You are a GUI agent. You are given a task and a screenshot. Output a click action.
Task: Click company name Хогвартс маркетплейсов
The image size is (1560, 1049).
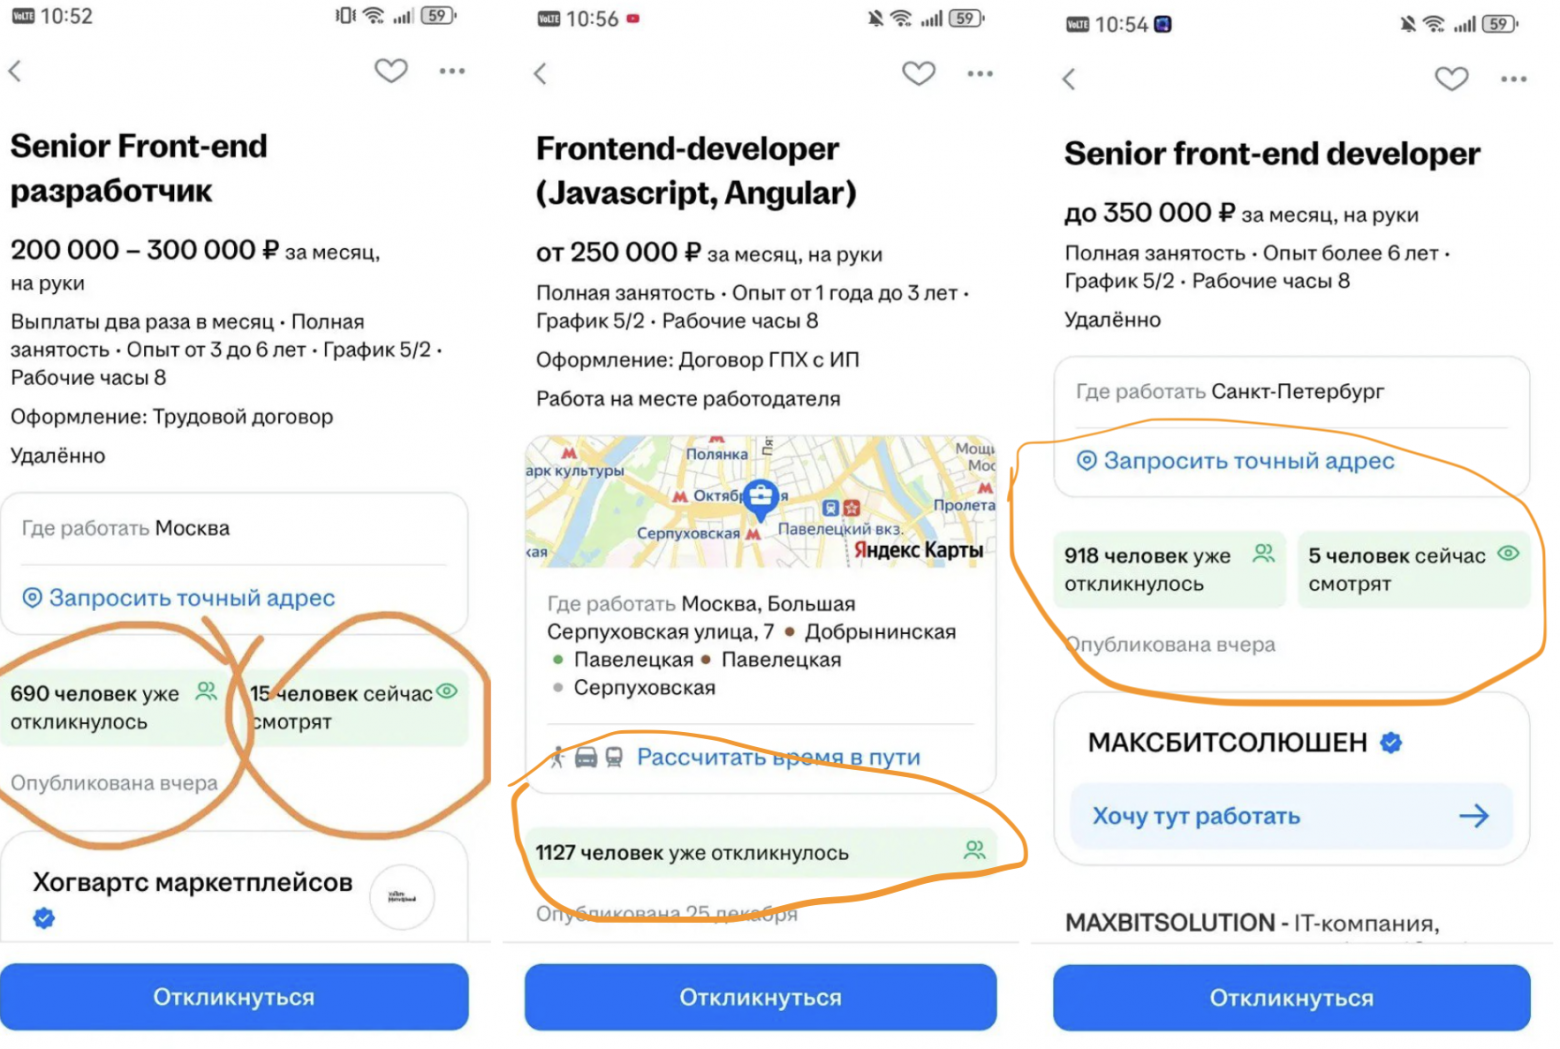click(191, 882)
